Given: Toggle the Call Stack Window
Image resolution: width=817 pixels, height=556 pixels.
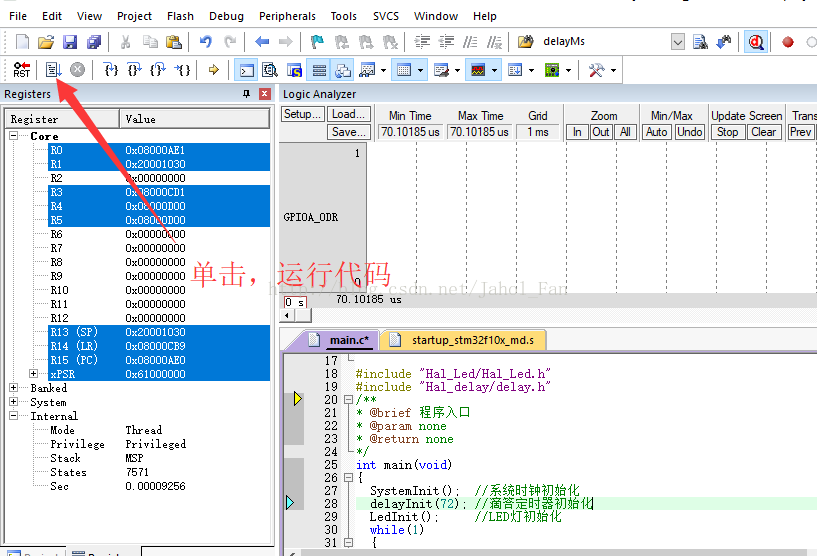Looking at the screenshot, I should 343,69.
